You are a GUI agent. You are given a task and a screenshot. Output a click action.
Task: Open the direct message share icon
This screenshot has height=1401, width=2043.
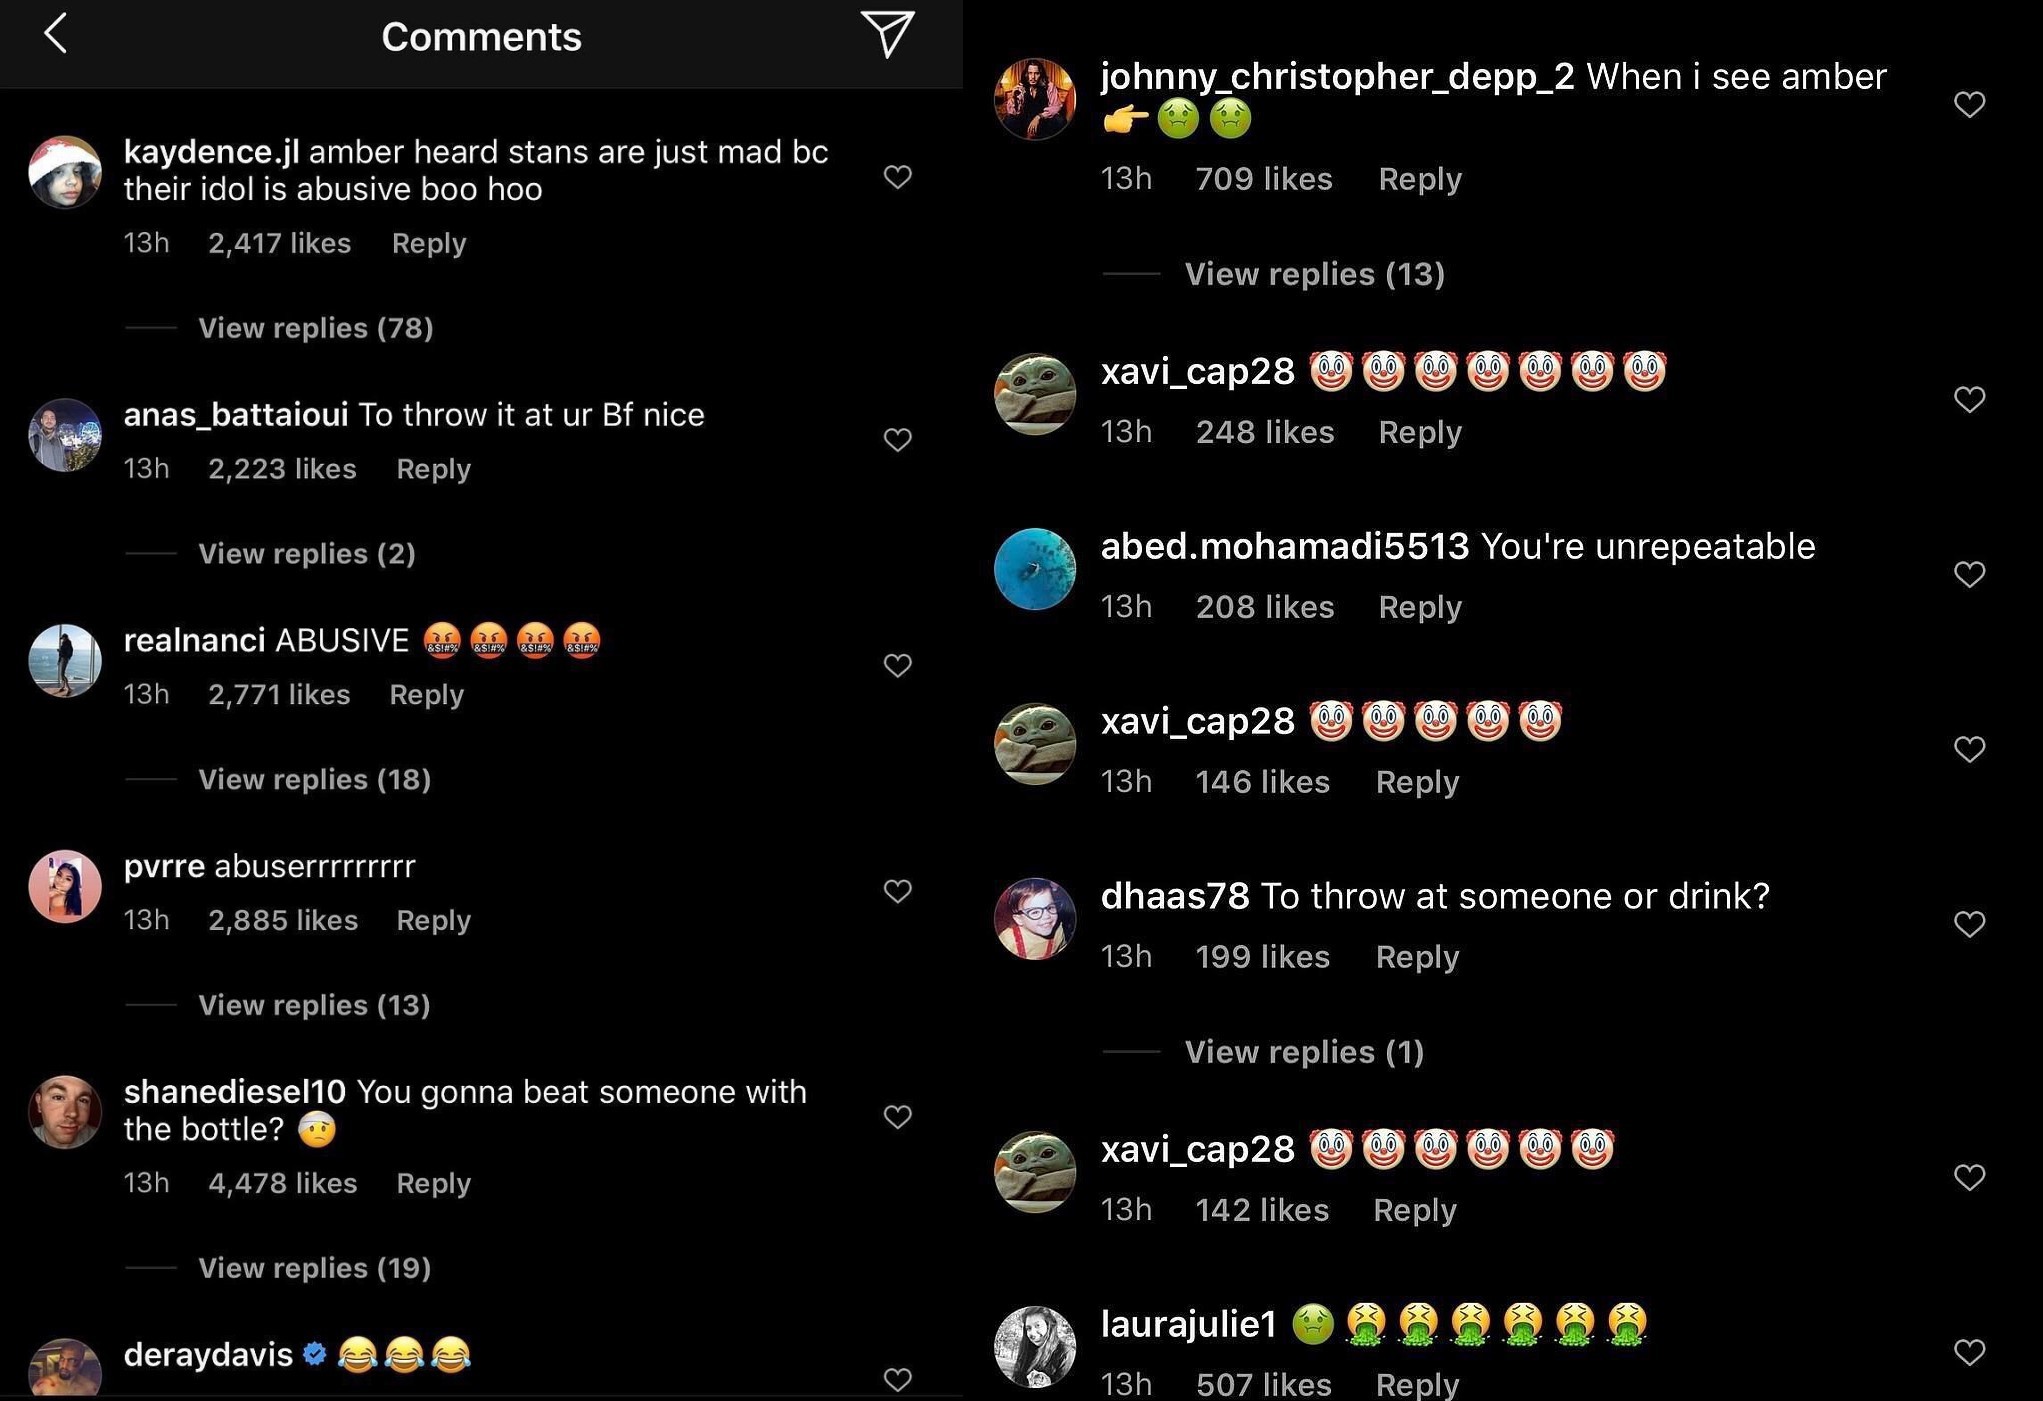pyautogui.click(x=887, y=34)
